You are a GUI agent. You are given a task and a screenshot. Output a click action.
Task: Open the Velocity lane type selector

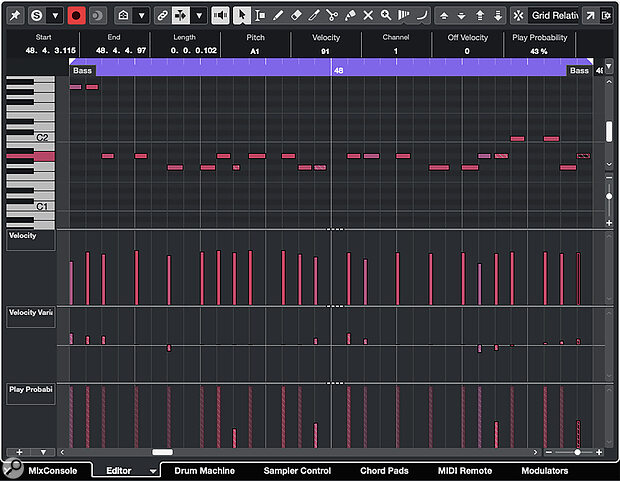pyautogui.click(x=31, y=240)
